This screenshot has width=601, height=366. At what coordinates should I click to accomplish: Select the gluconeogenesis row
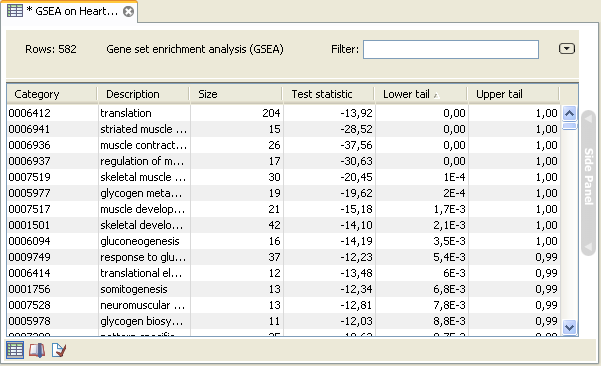coord(283,241)
